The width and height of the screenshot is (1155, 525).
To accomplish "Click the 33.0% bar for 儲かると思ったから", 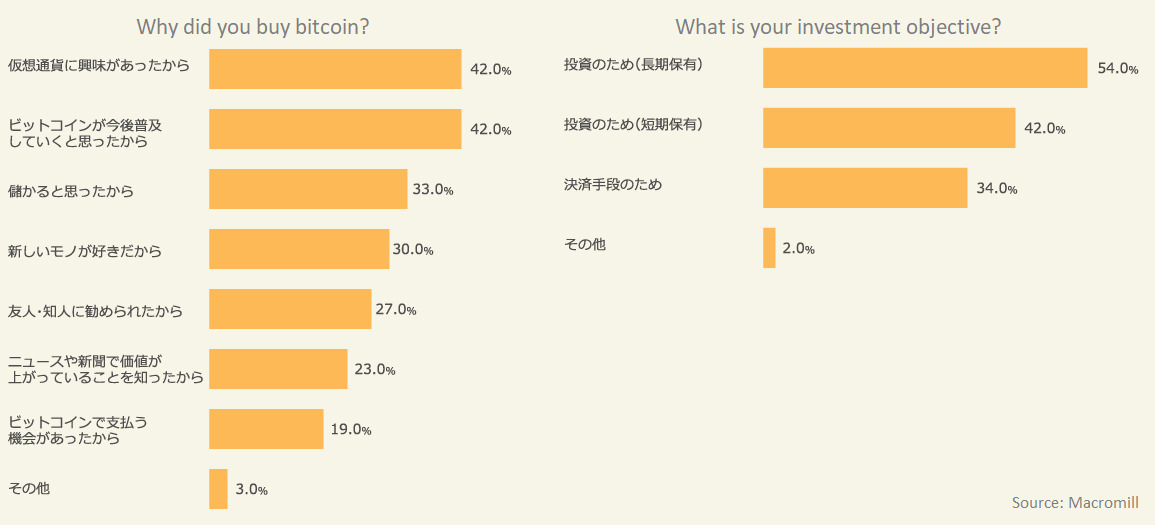I will pos(308,189).
